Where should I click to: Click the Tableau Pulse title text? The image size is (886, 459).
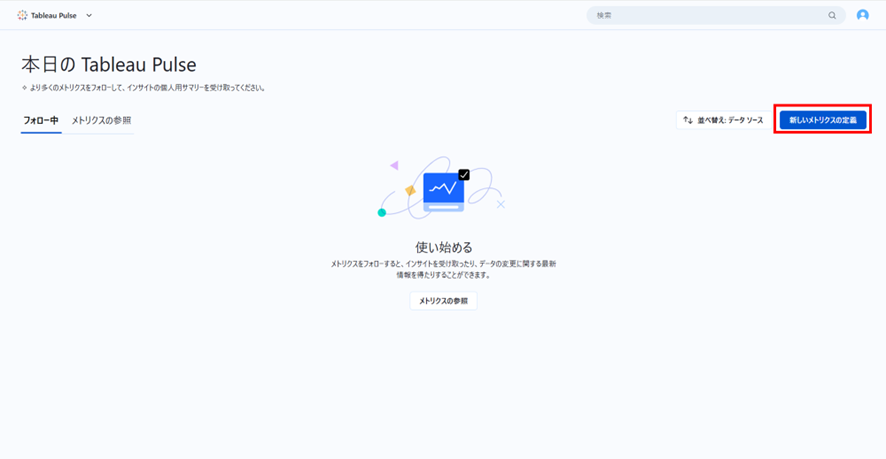[x=54, y=15]
